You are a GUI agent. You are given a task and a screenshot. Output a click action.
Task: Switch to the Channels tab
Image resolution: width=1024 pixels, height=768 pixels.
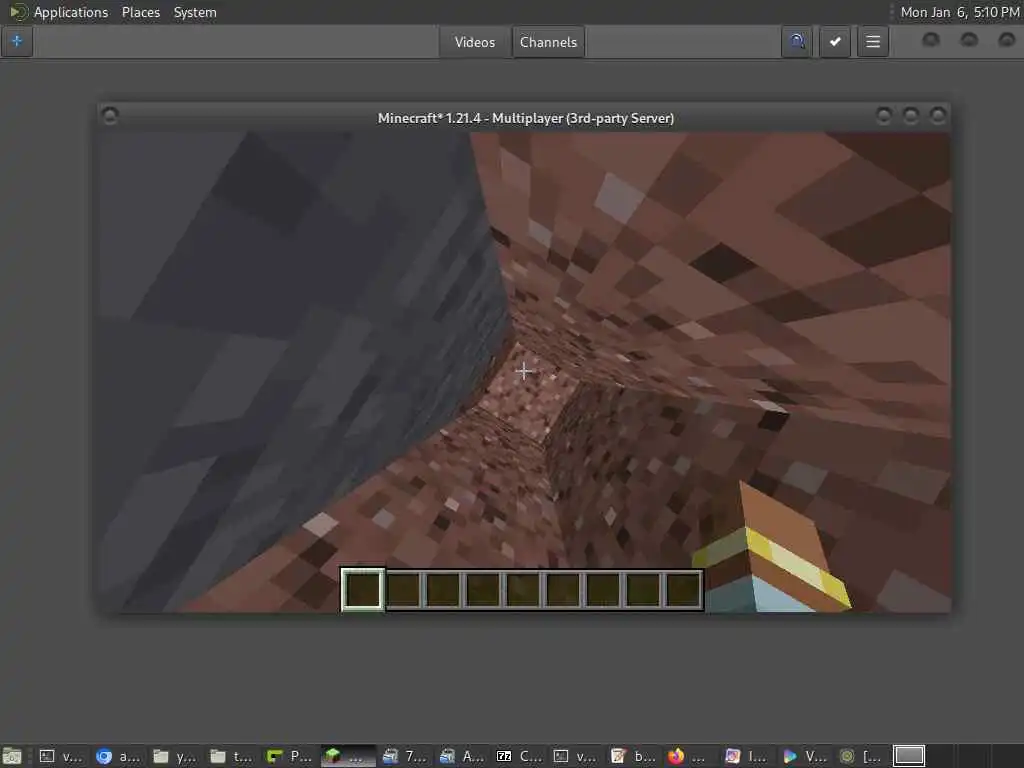(549, 42)
